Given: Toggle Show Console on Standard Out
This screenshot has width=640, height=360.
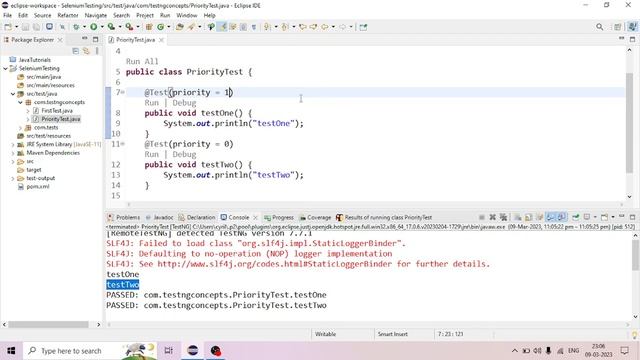Looking at the screenshot, I should 551,217.
